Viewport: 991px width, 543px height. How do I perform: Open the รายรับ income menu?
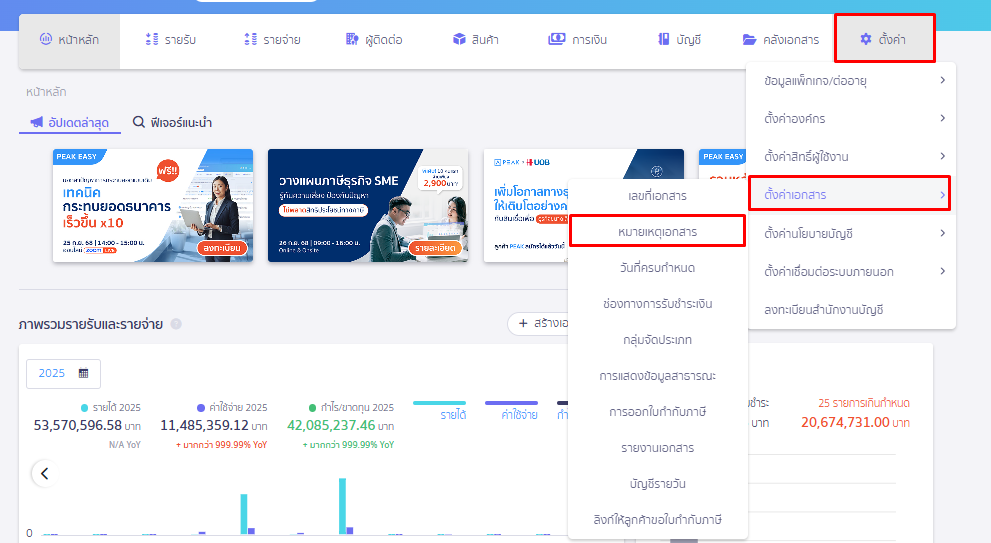[171, 40]
